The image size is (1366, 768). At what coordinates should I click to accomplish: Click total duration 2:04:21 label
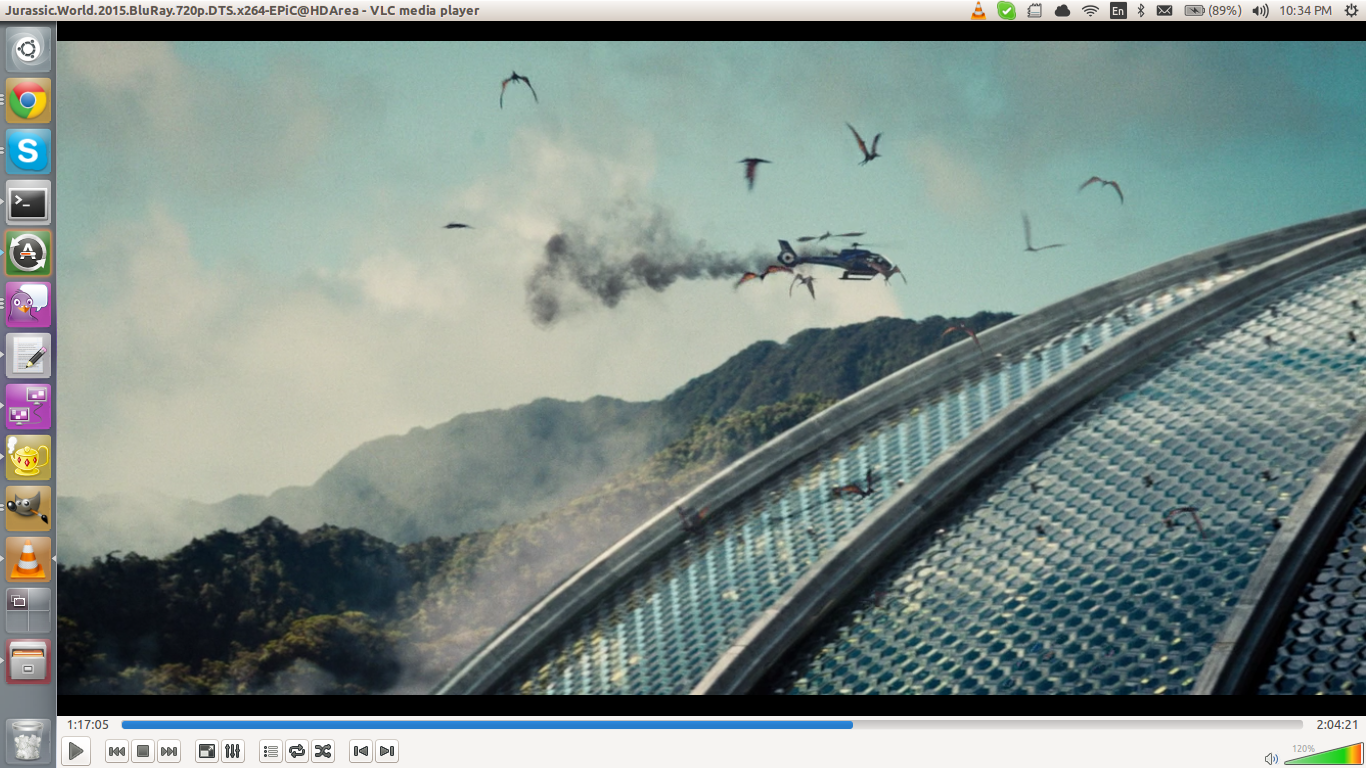1336,725
